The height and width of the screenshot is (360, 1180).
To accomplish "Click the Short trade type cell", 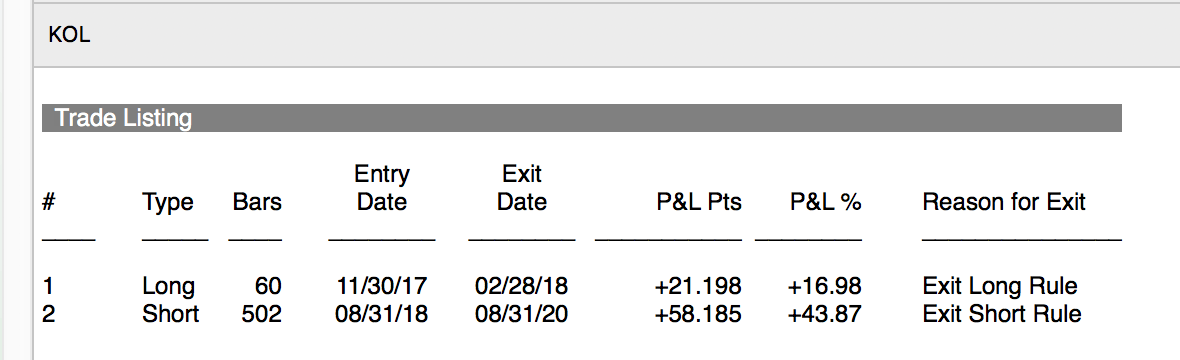I will click(171, 313).
